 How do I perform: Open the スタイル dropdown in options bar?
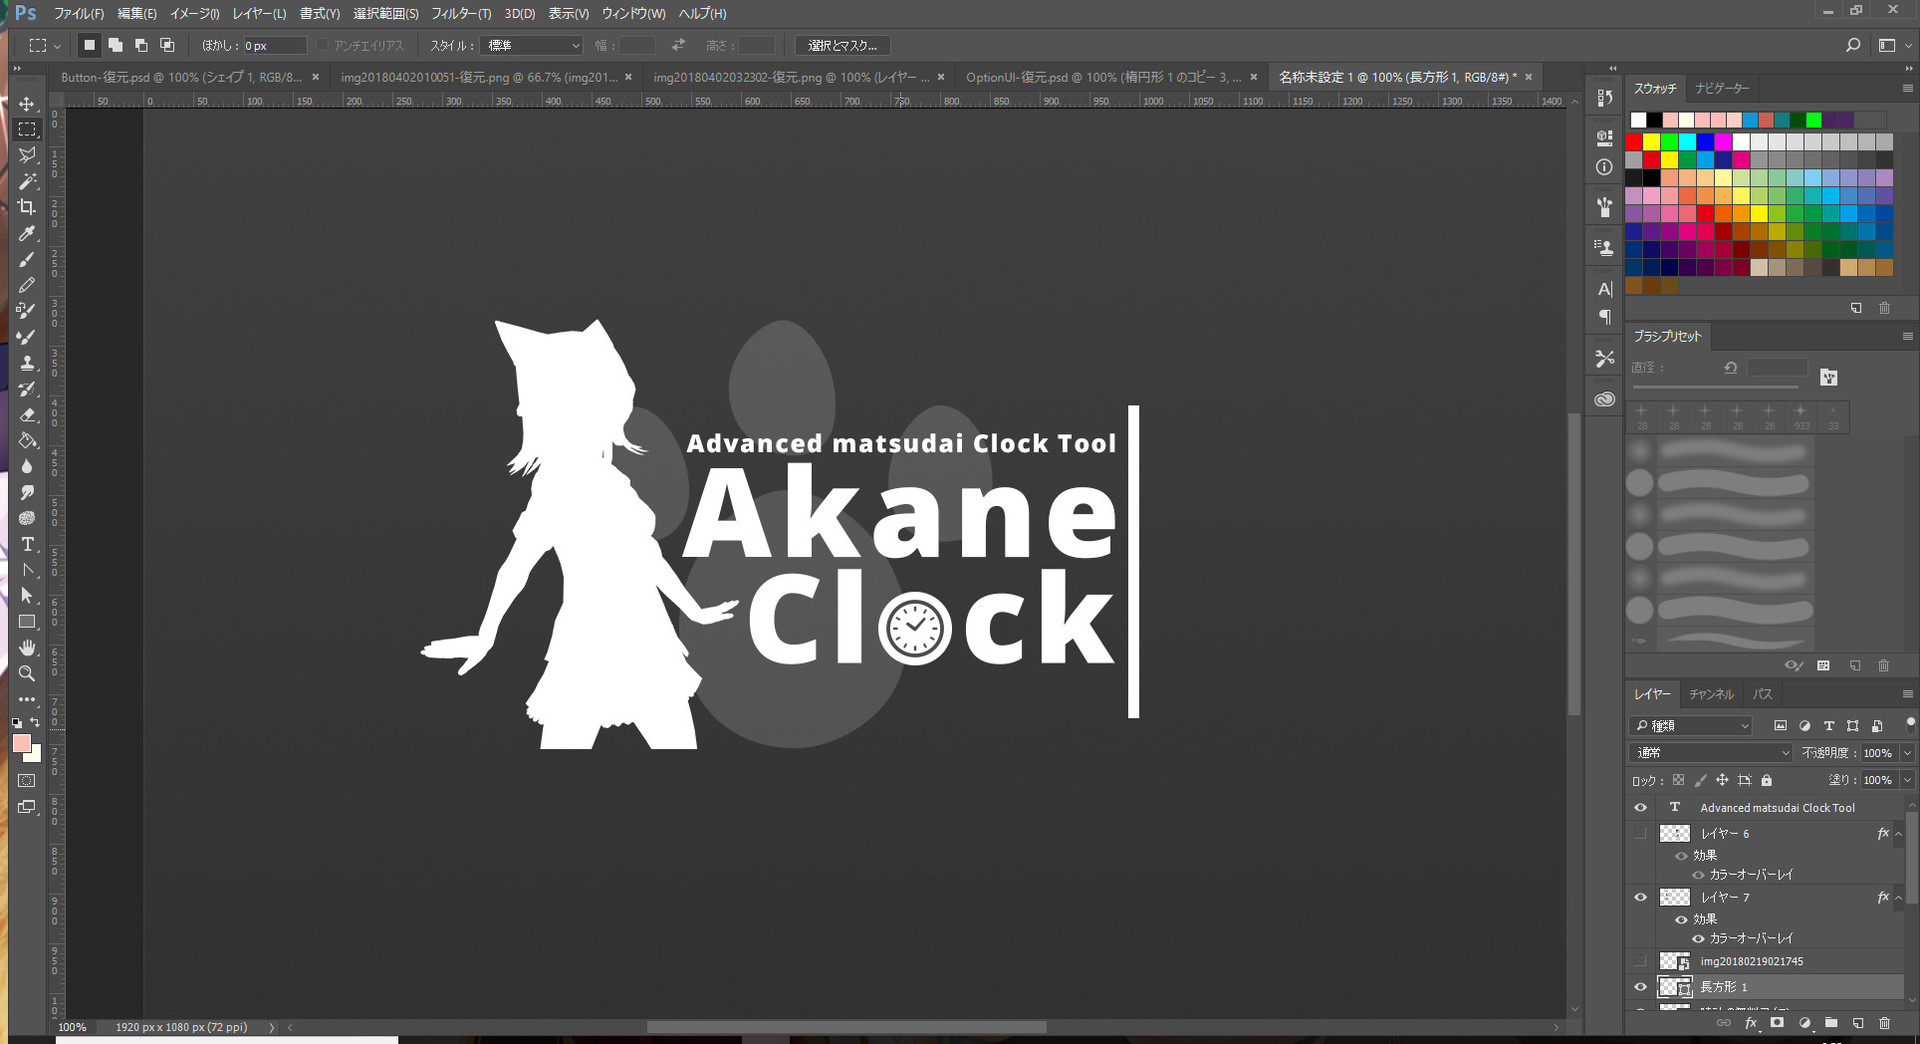tap(532, 46)
